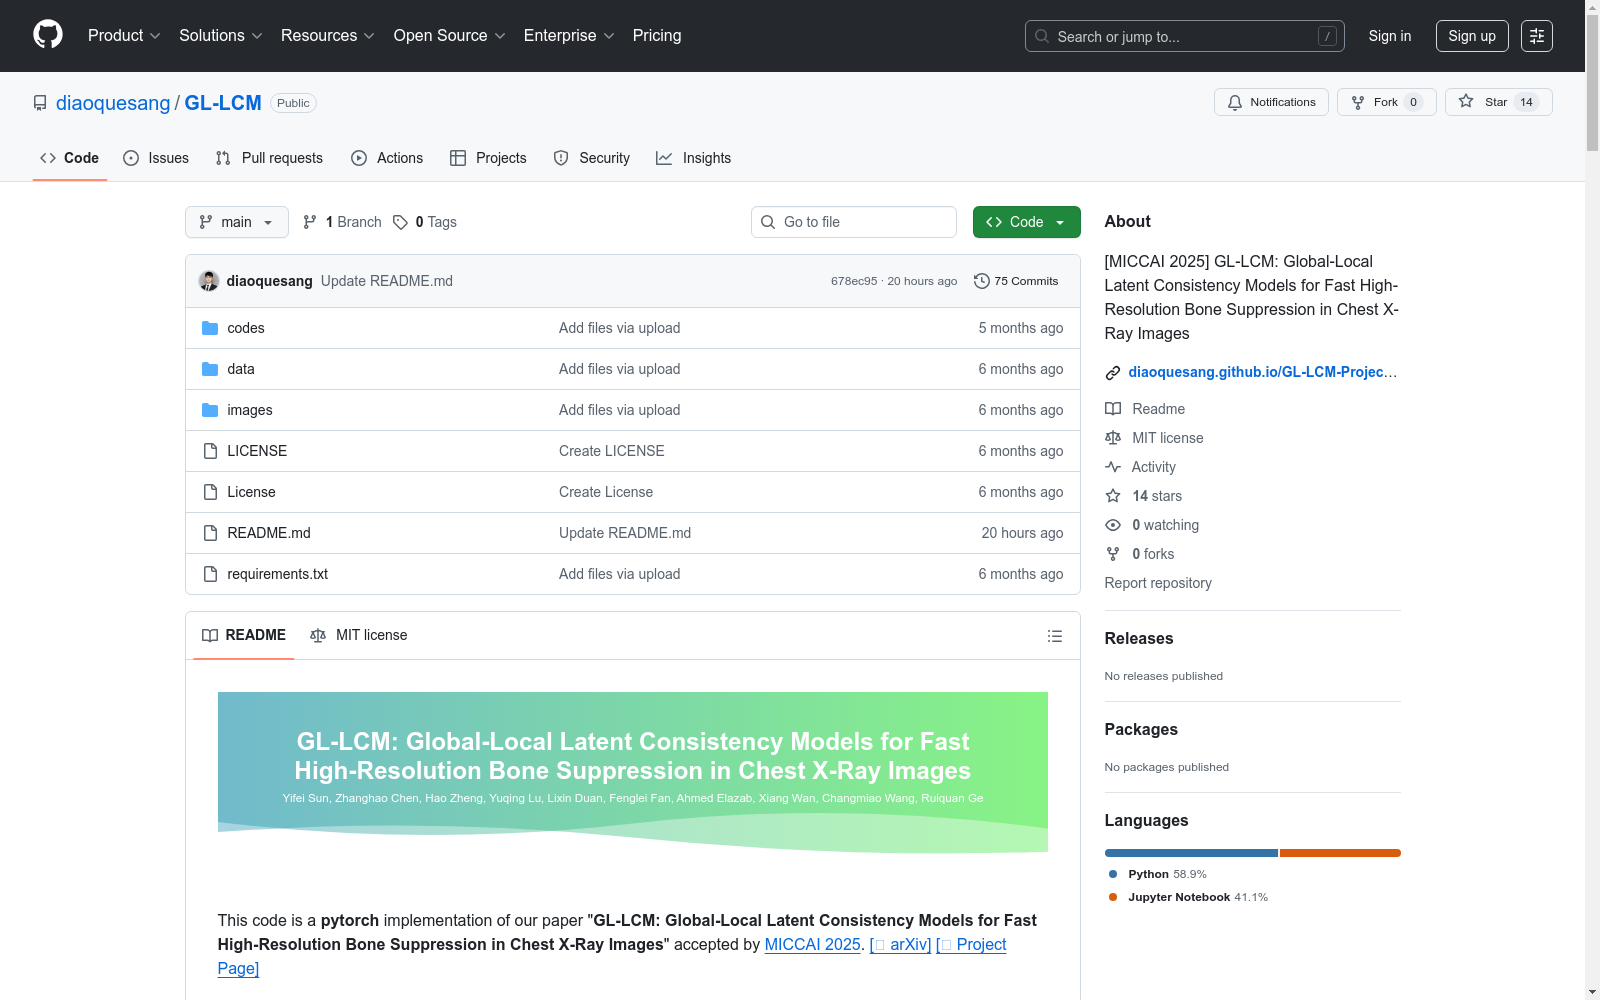
Task: Click the orange Jupyter Notebook bar segment
Action: tap(1340, 853)
